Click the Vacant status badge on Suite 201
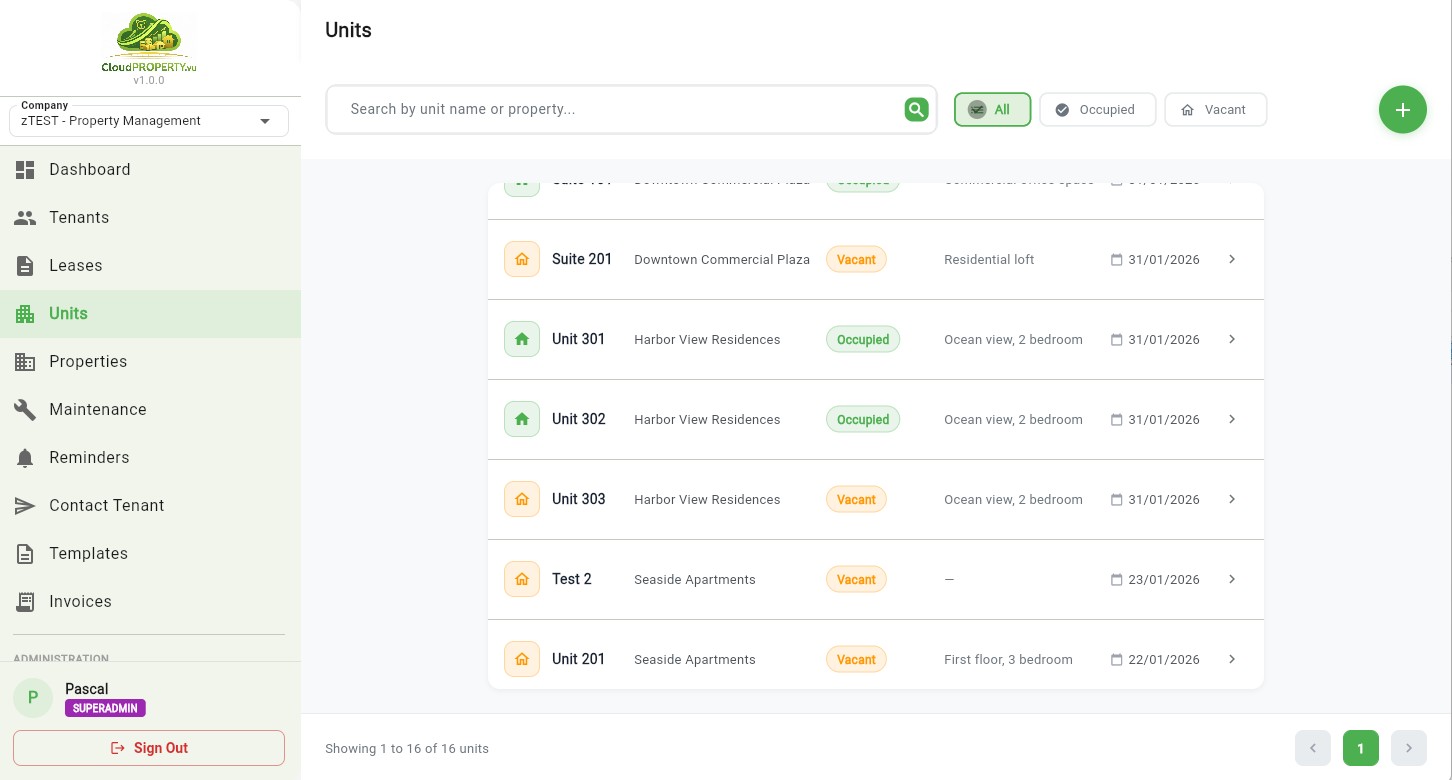This screenshot has width=1452, height=780. coord(856,260)
